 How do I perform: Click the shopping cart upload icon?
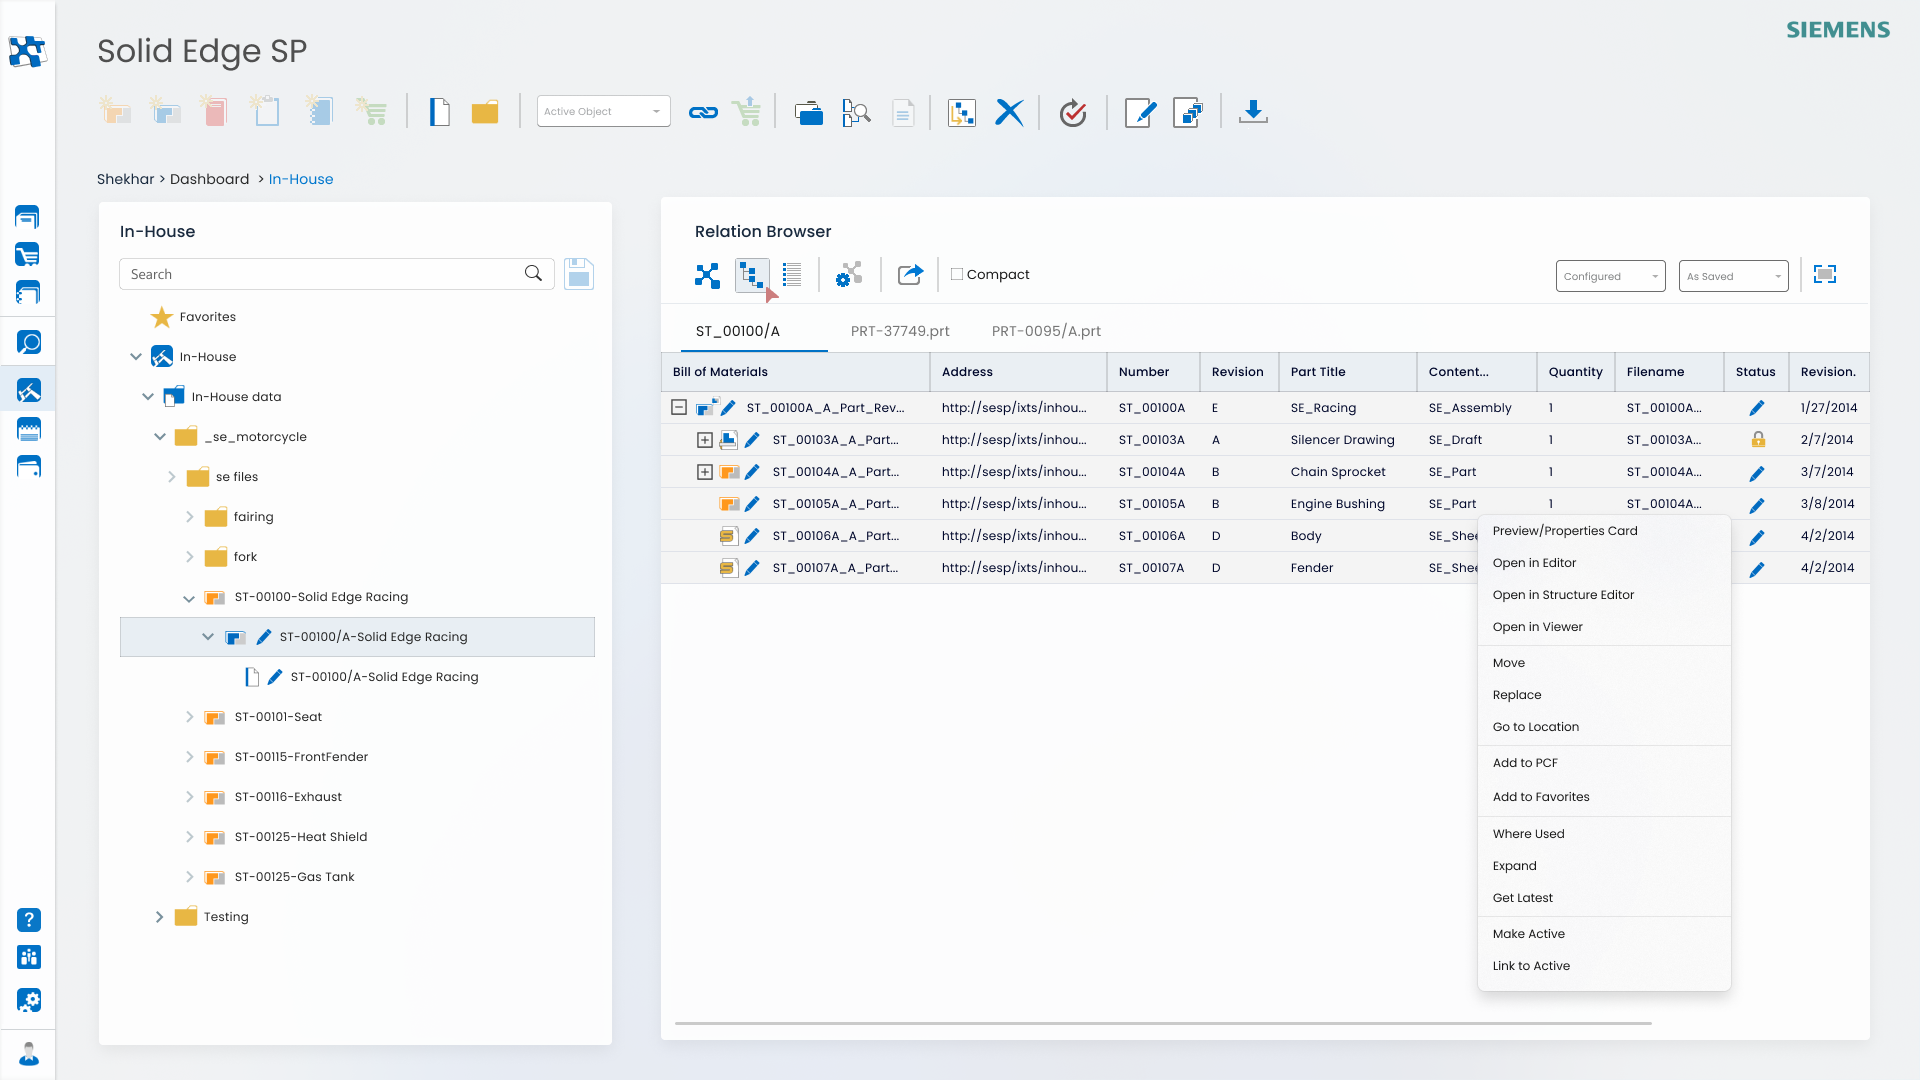tap(747, 112)
